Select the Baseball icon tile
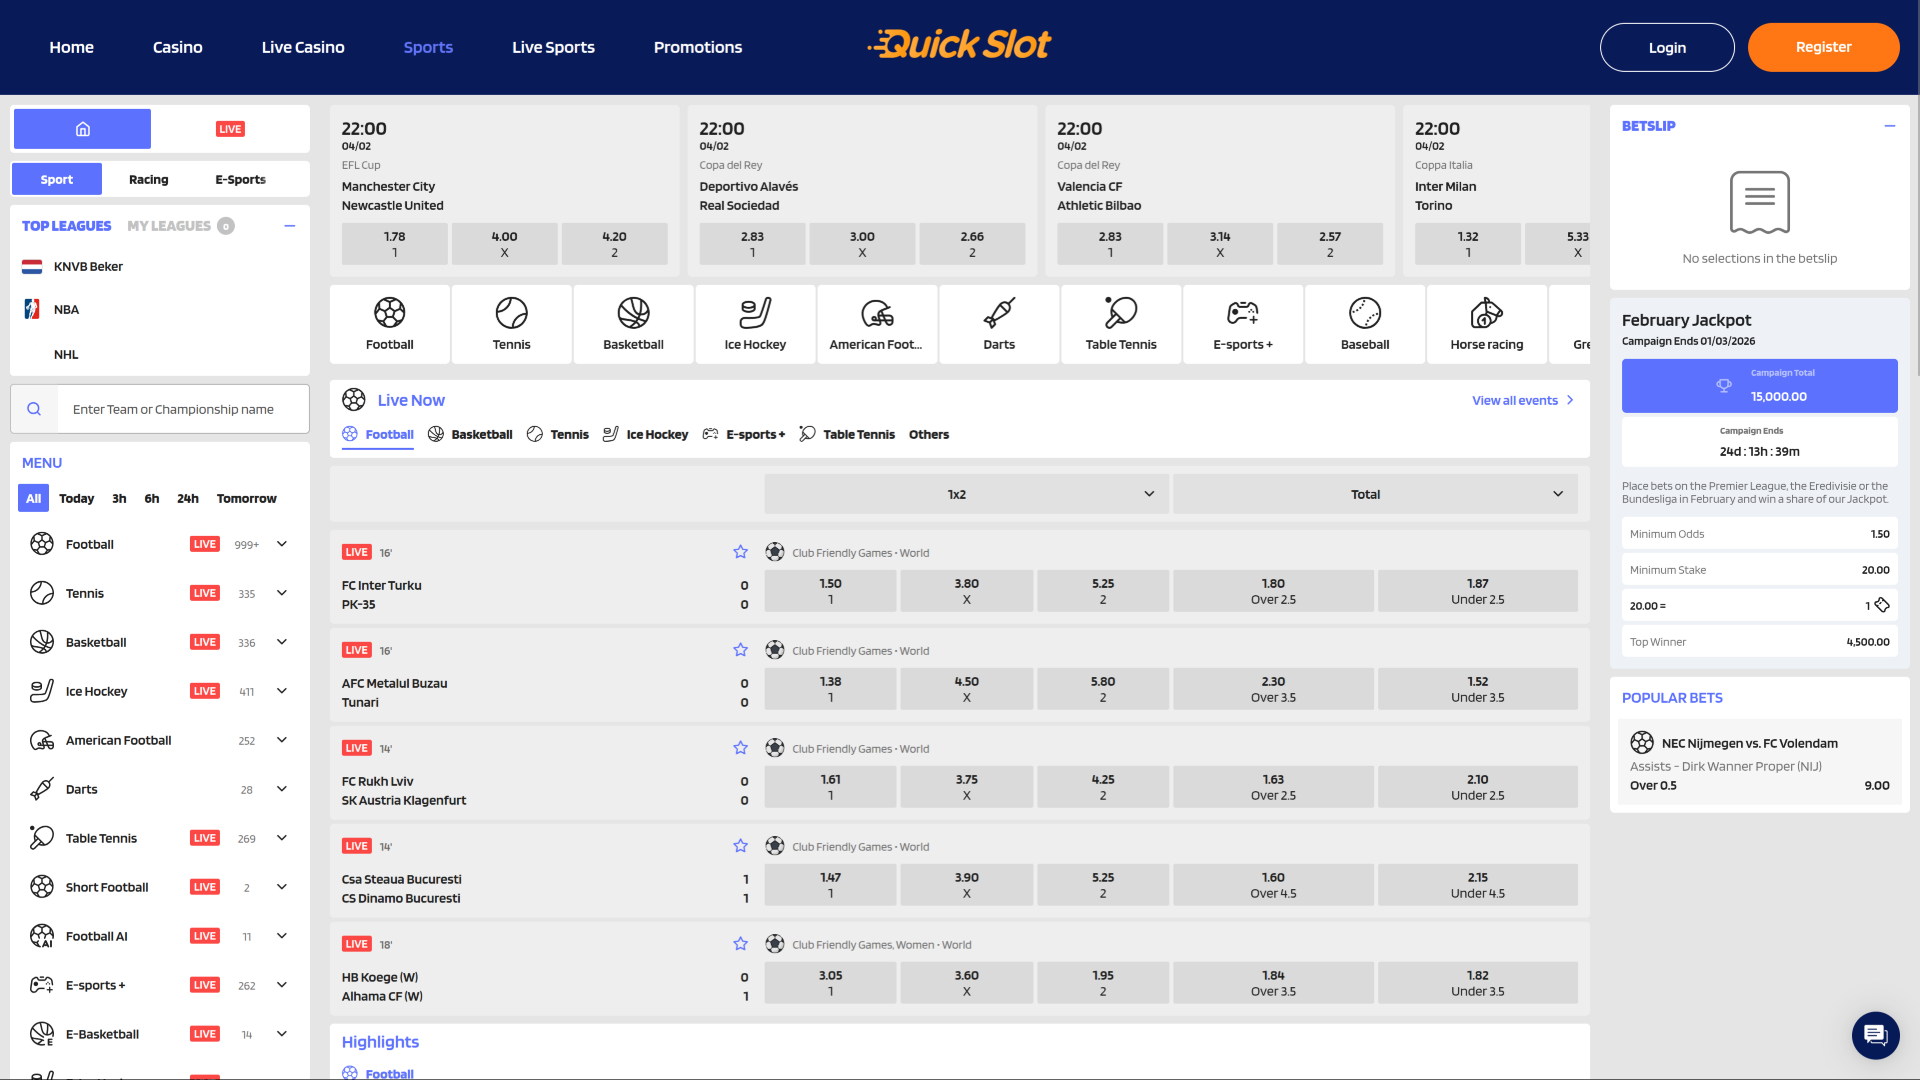 click(1364, 323)
